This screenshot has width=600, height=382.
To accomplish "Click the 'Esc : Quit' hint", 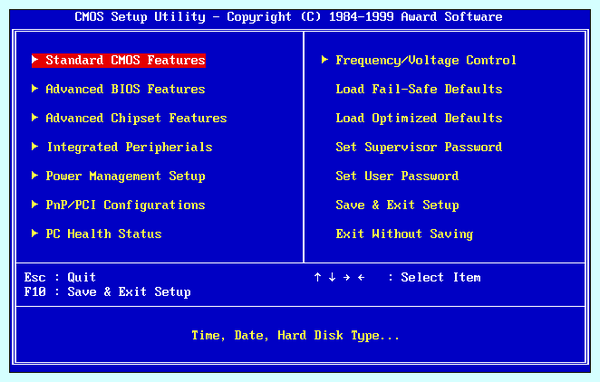I will 60,277.
